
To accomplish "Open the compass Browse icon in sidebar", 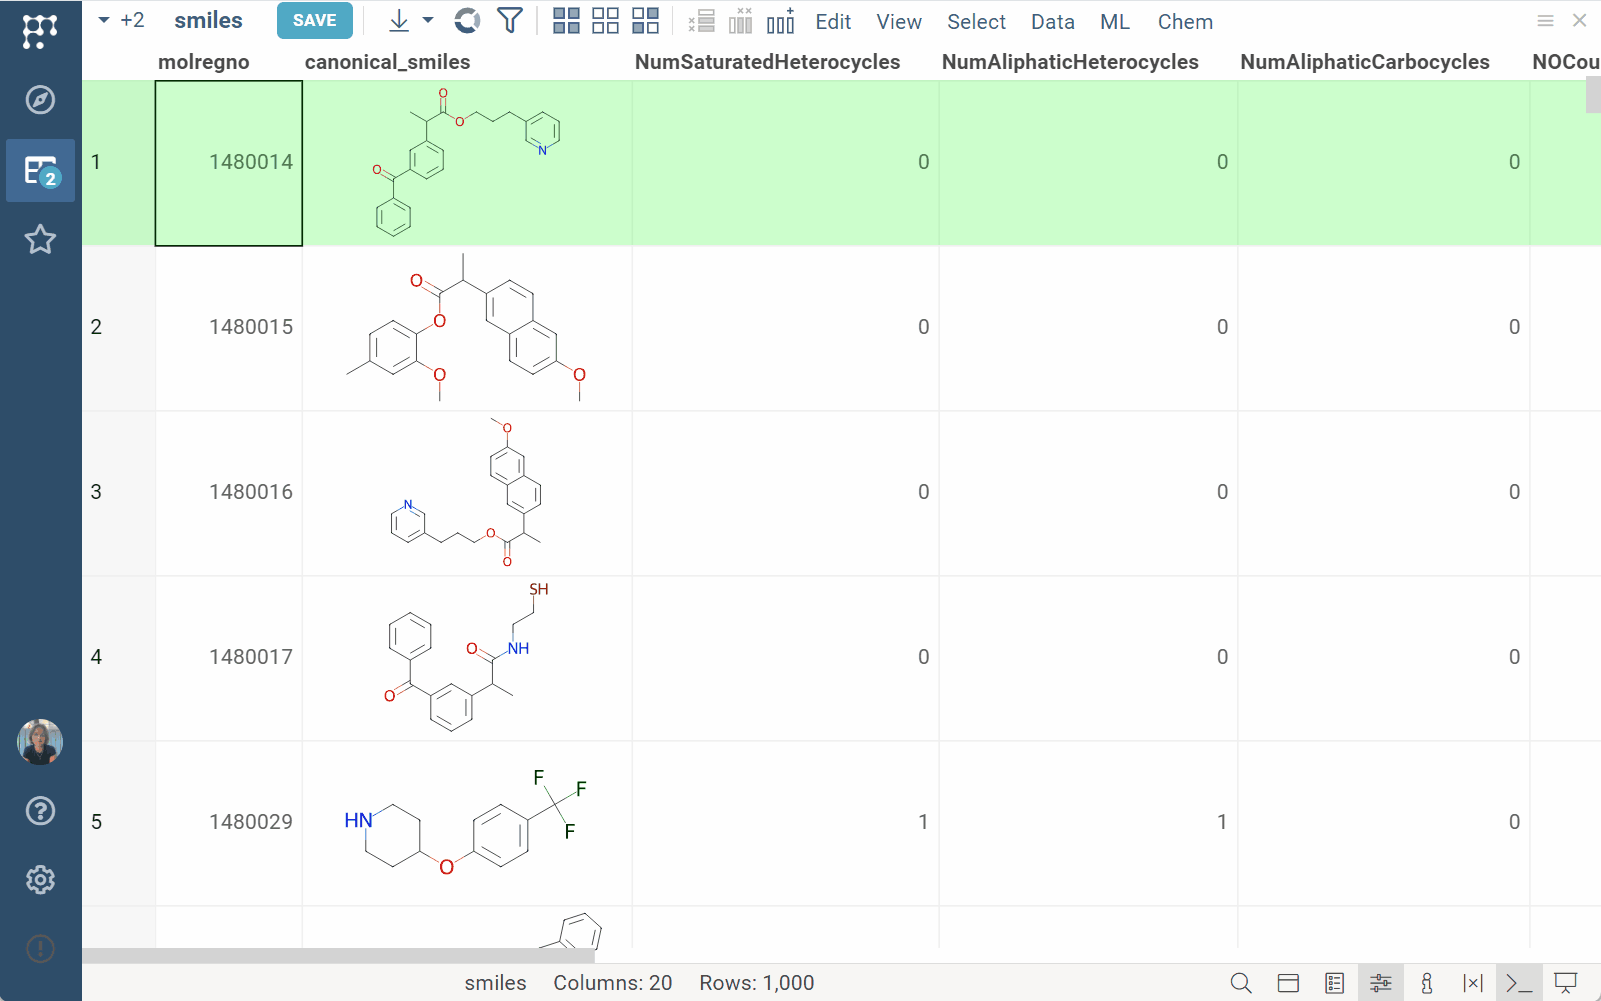I will coord(40,100).
